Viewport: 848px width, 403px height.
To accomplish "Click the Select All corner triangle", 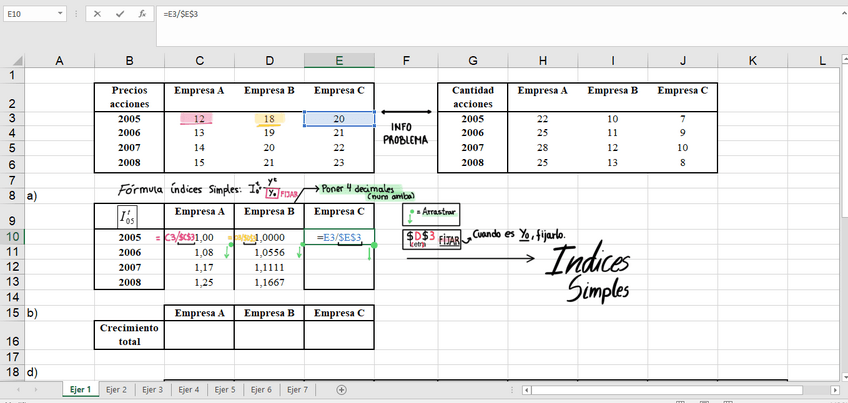I will (x=11, y=61).
